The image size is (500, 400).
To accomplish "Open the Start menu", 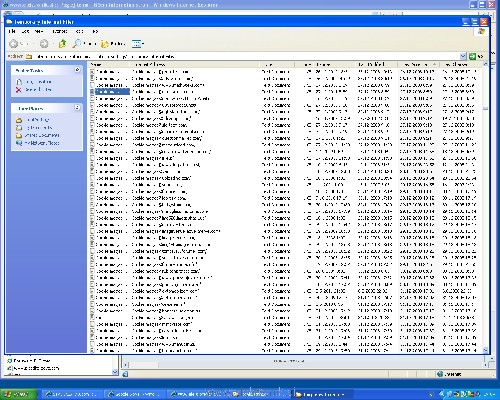I will coord(18,394).
